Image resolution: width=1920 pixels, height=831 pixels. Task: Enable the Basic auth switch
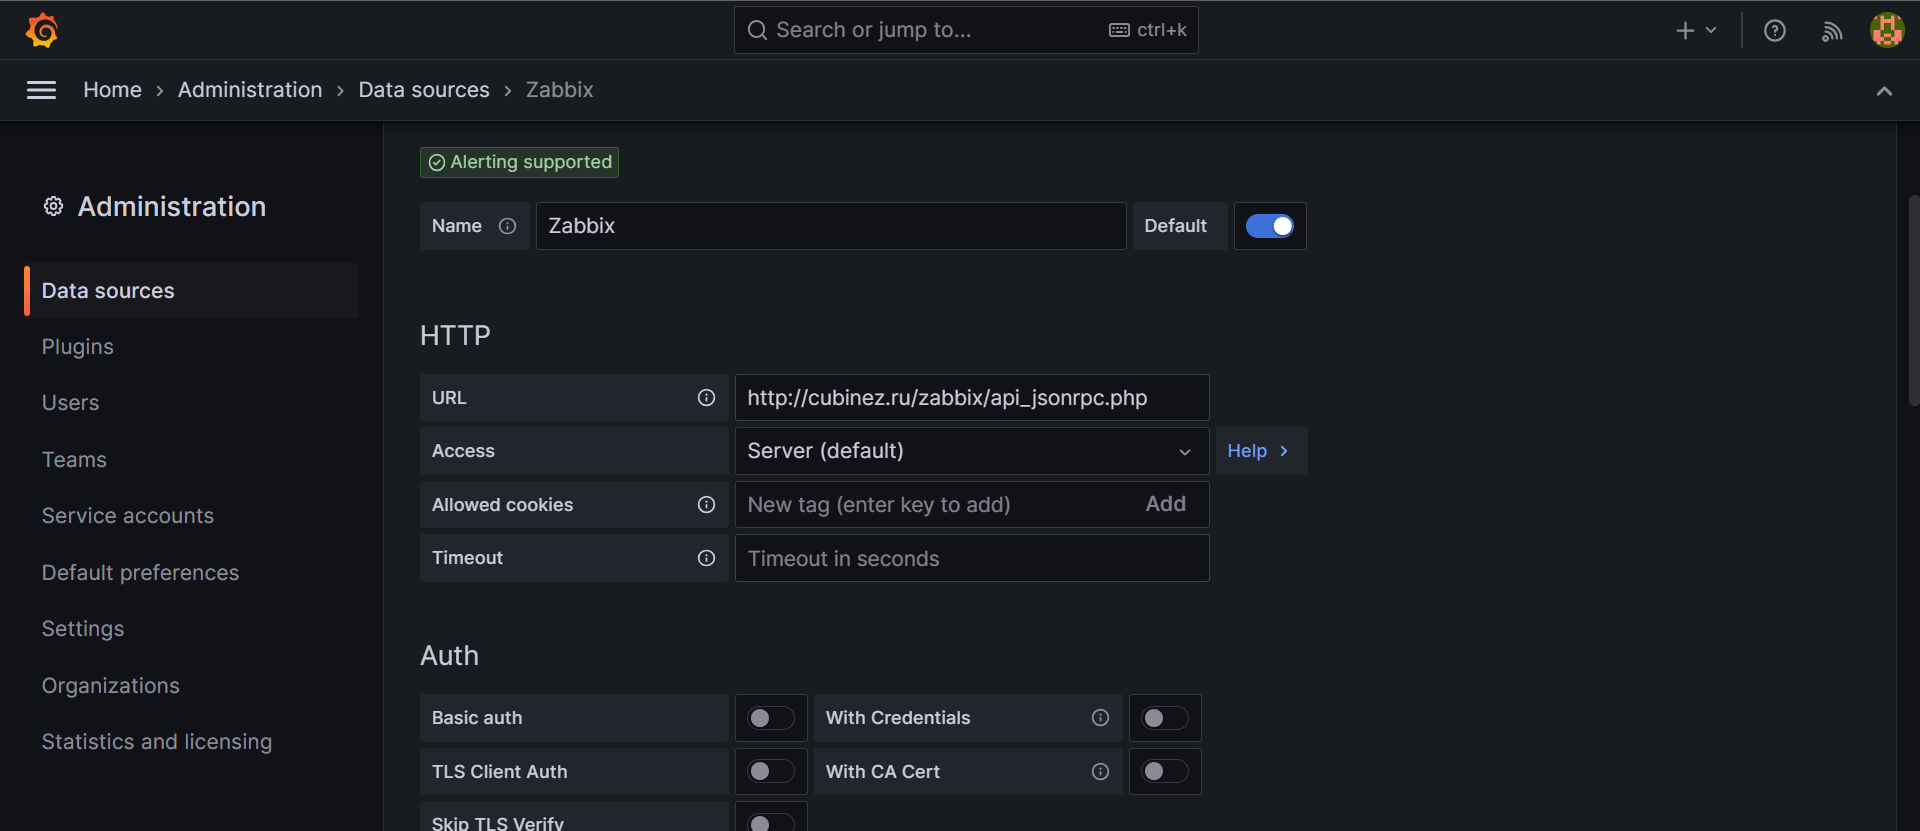coord(771,718)
